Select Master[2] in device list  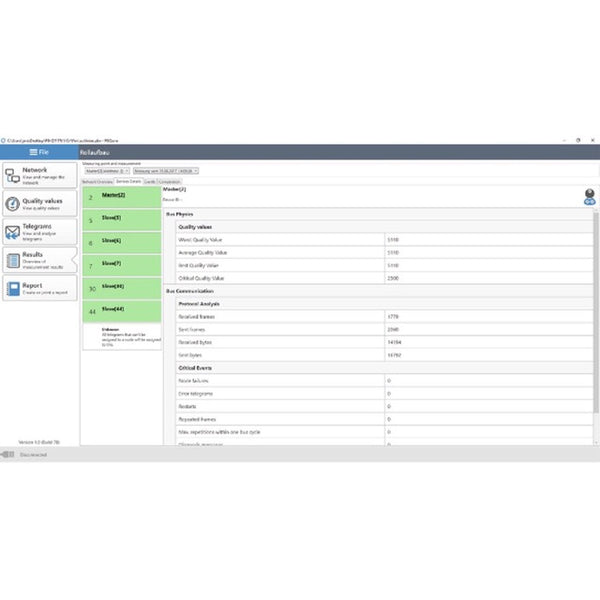coord(122,197)
